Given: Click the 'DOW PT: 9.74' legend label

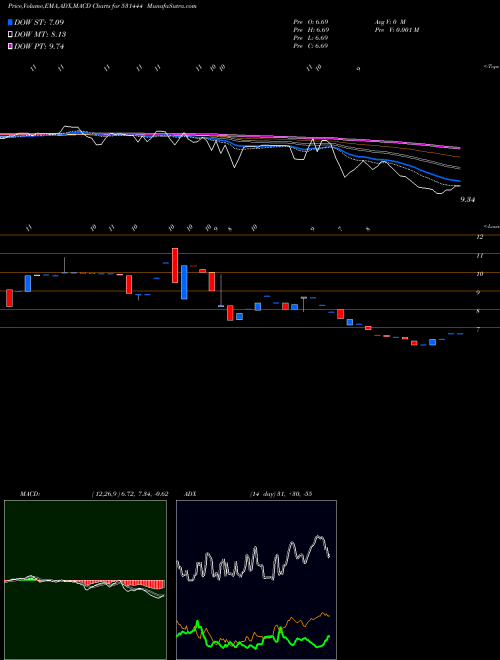Looking at the screenshot, I should click(x=39, y=47).
